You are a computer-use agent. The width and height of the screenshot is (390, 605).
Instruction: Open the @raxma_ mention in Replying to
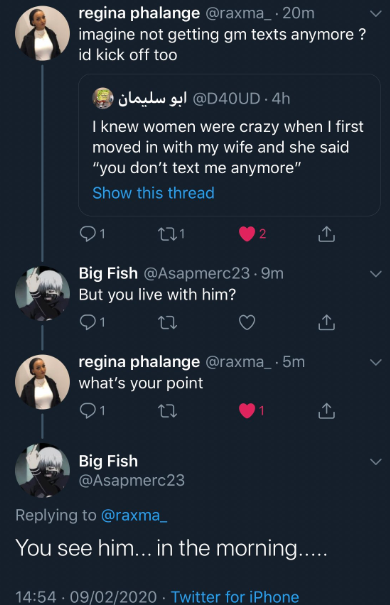[134, 515]
